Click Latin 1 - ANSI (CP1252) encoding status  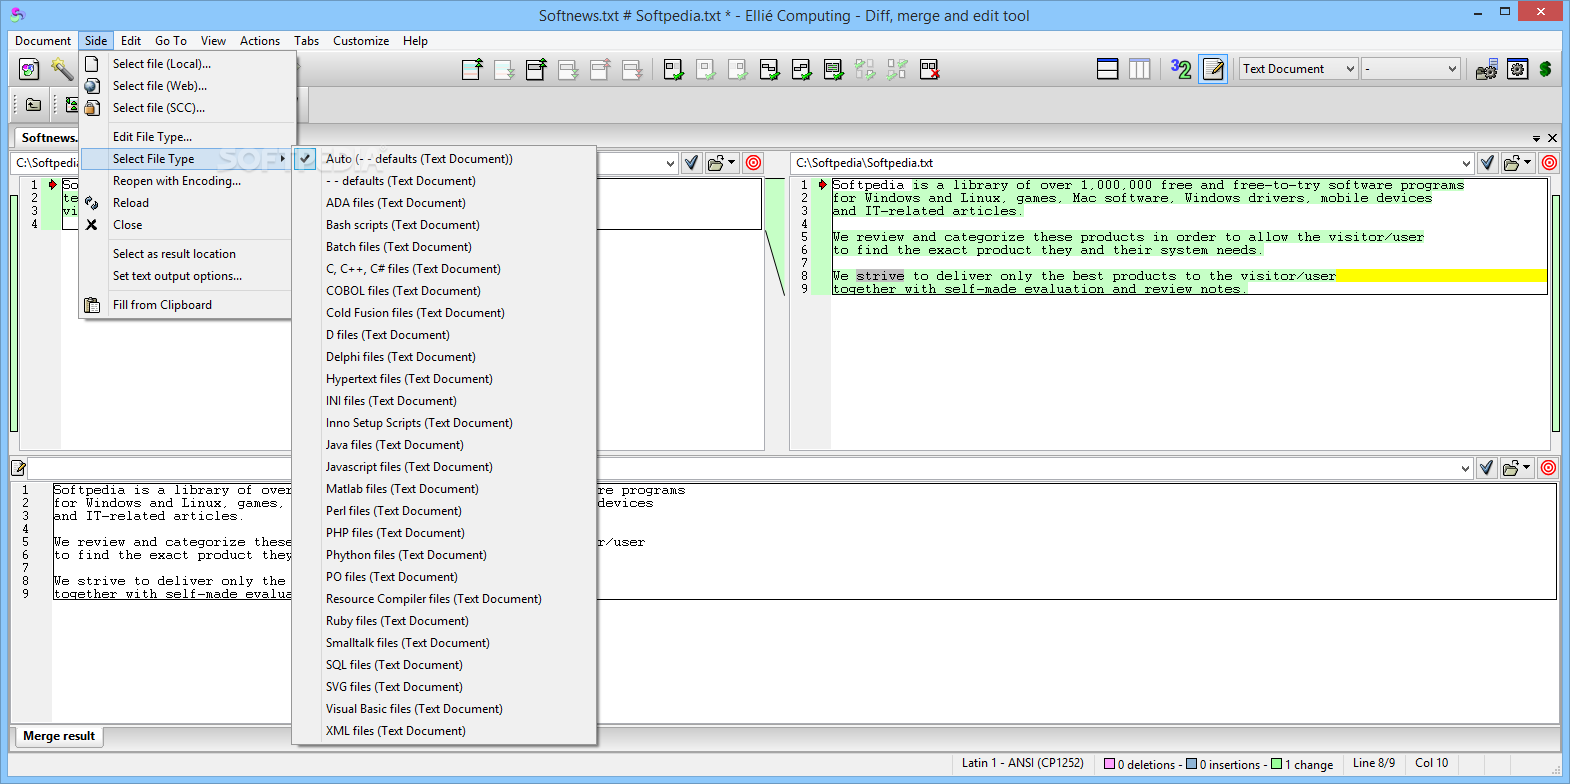tap(1022, 763)
